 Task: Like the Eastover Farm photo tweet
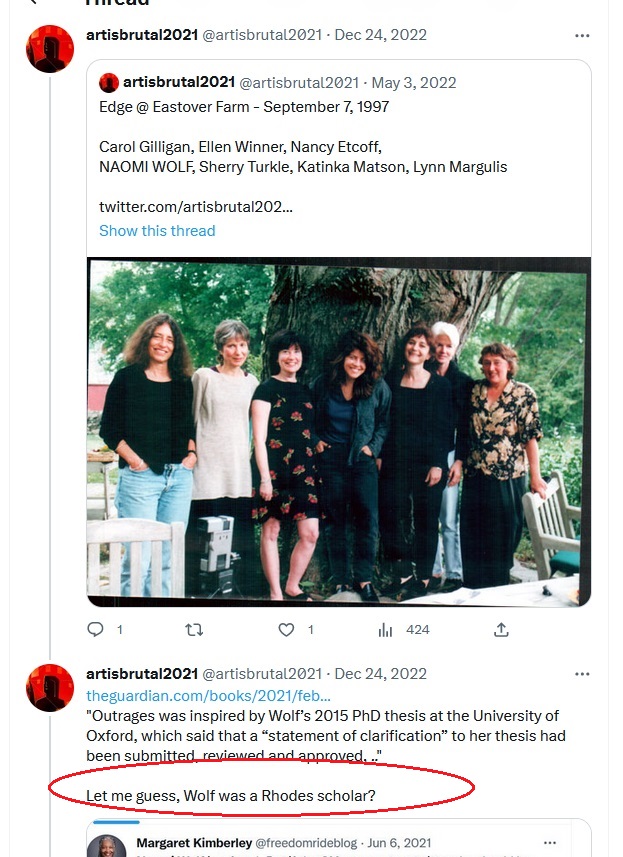click(x=287, y=630)
